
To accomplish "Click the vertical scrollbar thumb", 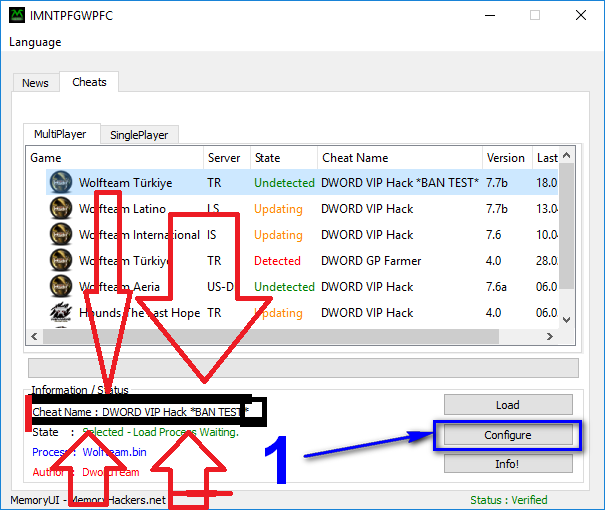I will click(x=566, y=226).
